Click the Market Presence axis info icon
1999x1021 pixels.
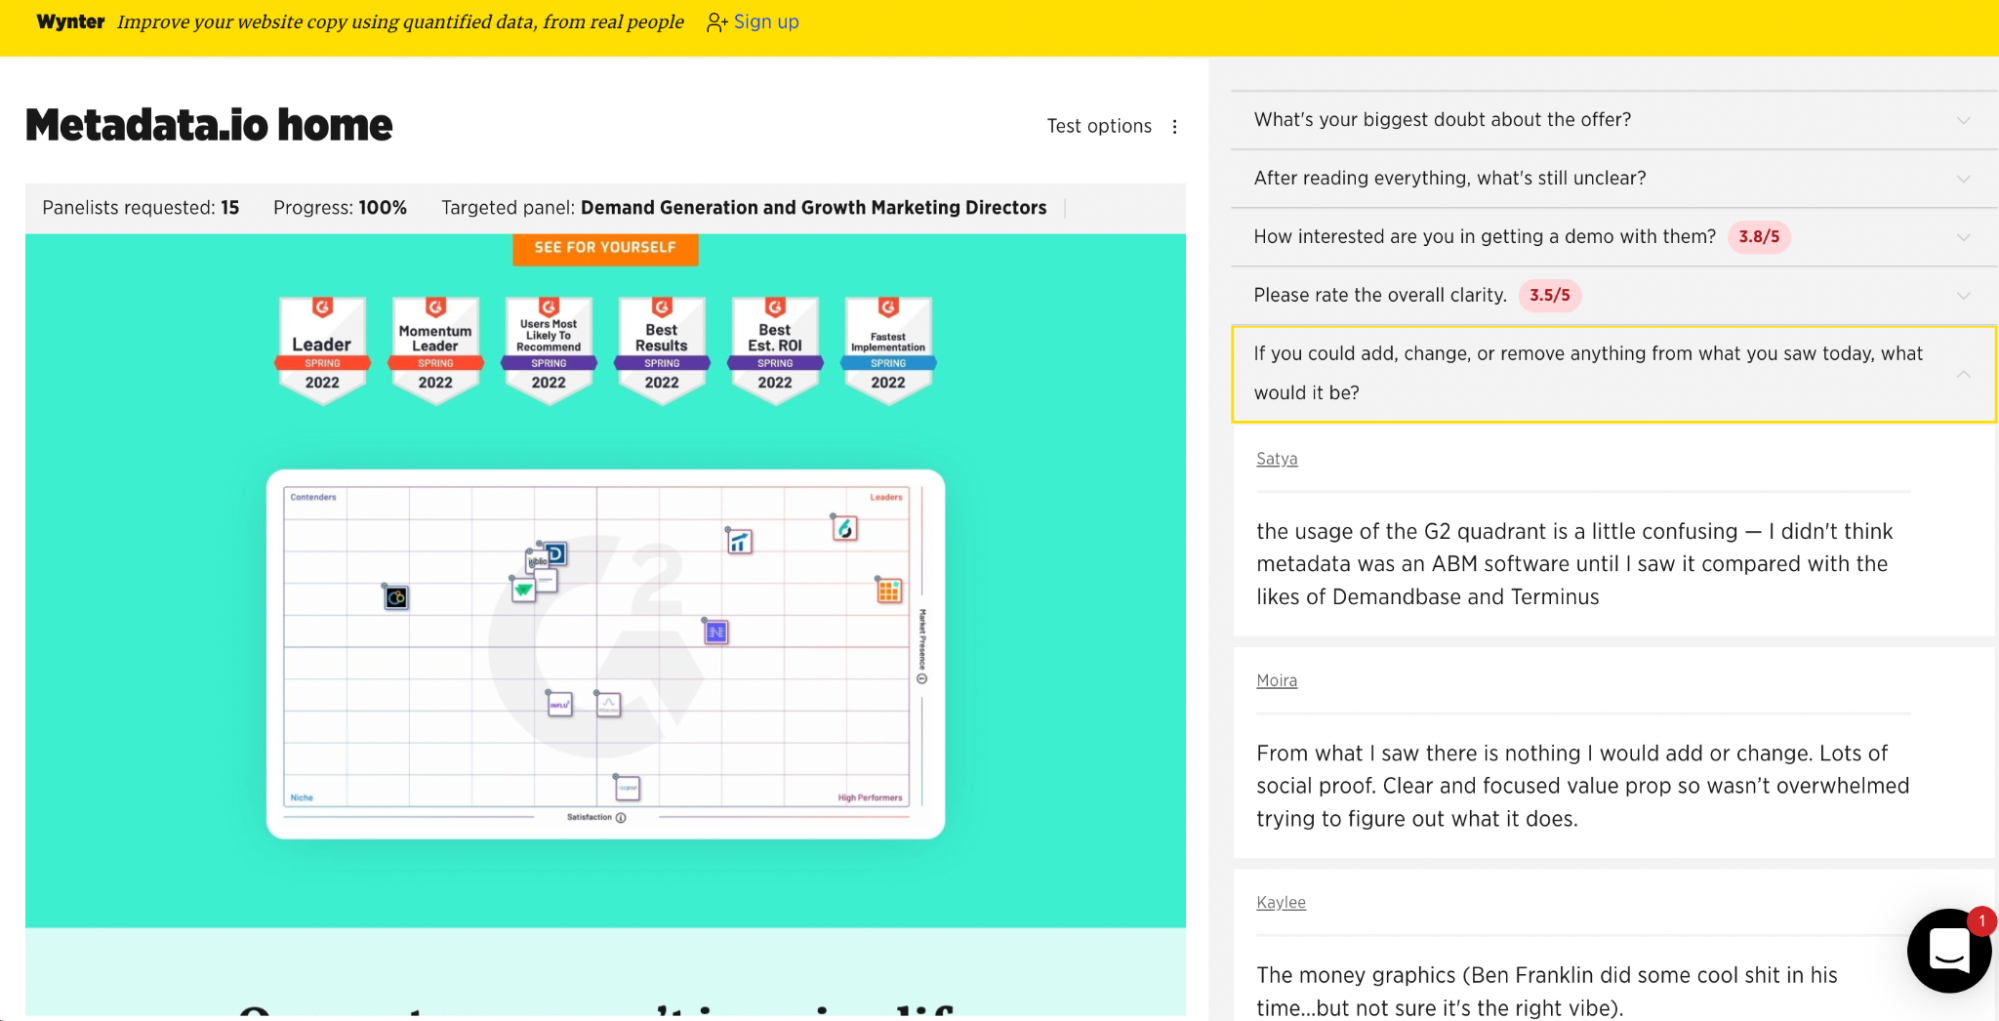(922, 679)
